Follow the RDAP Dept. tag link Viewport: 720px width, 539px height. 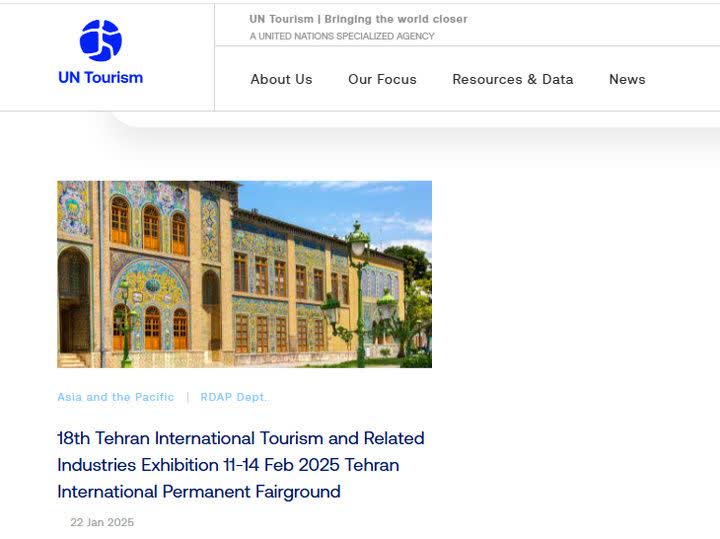click(234, 397)
